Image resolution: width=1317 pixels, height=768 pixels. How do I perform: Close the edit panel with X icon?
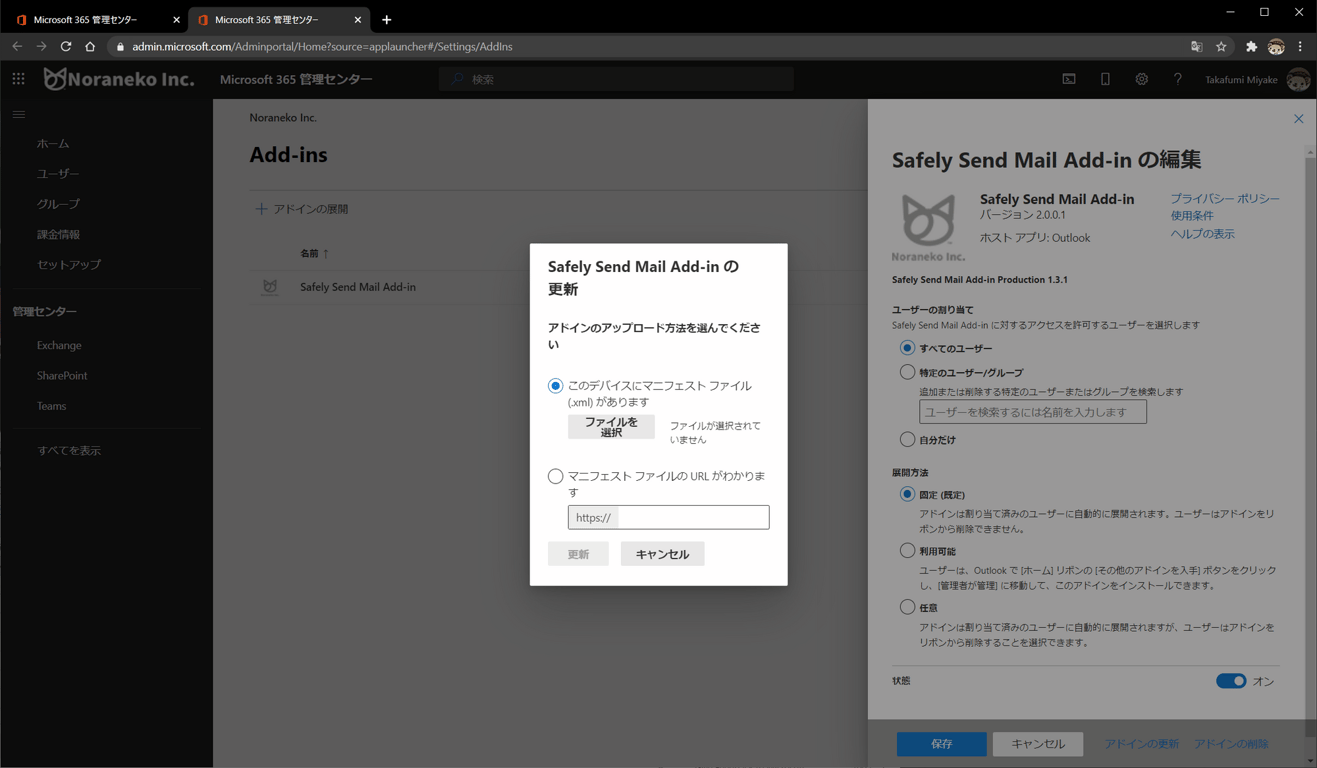(1298, 119)
